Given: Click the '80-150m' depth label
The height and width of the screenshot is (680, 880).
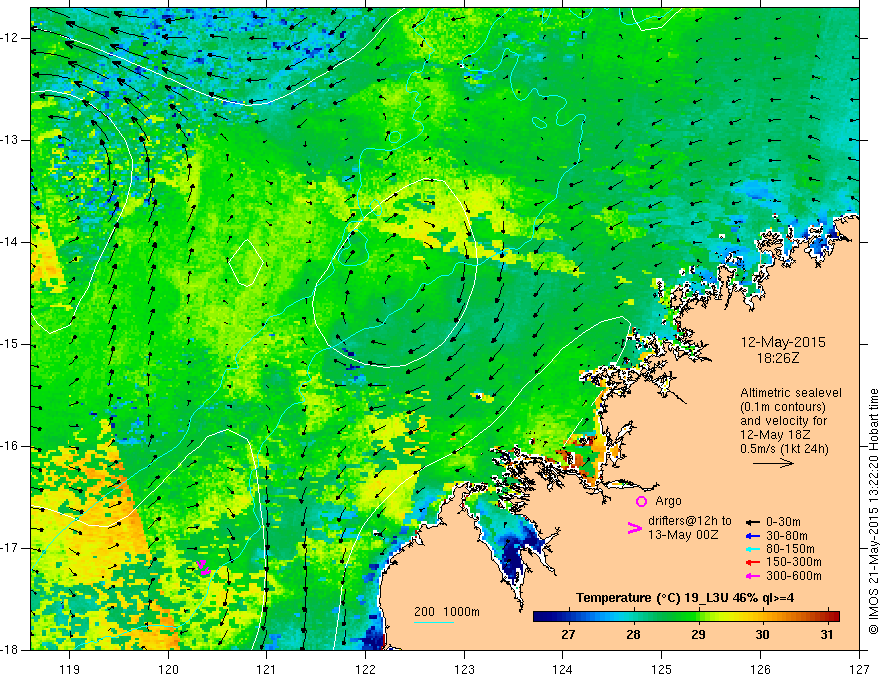Looking at the screenshot, I should click(790, 549).
